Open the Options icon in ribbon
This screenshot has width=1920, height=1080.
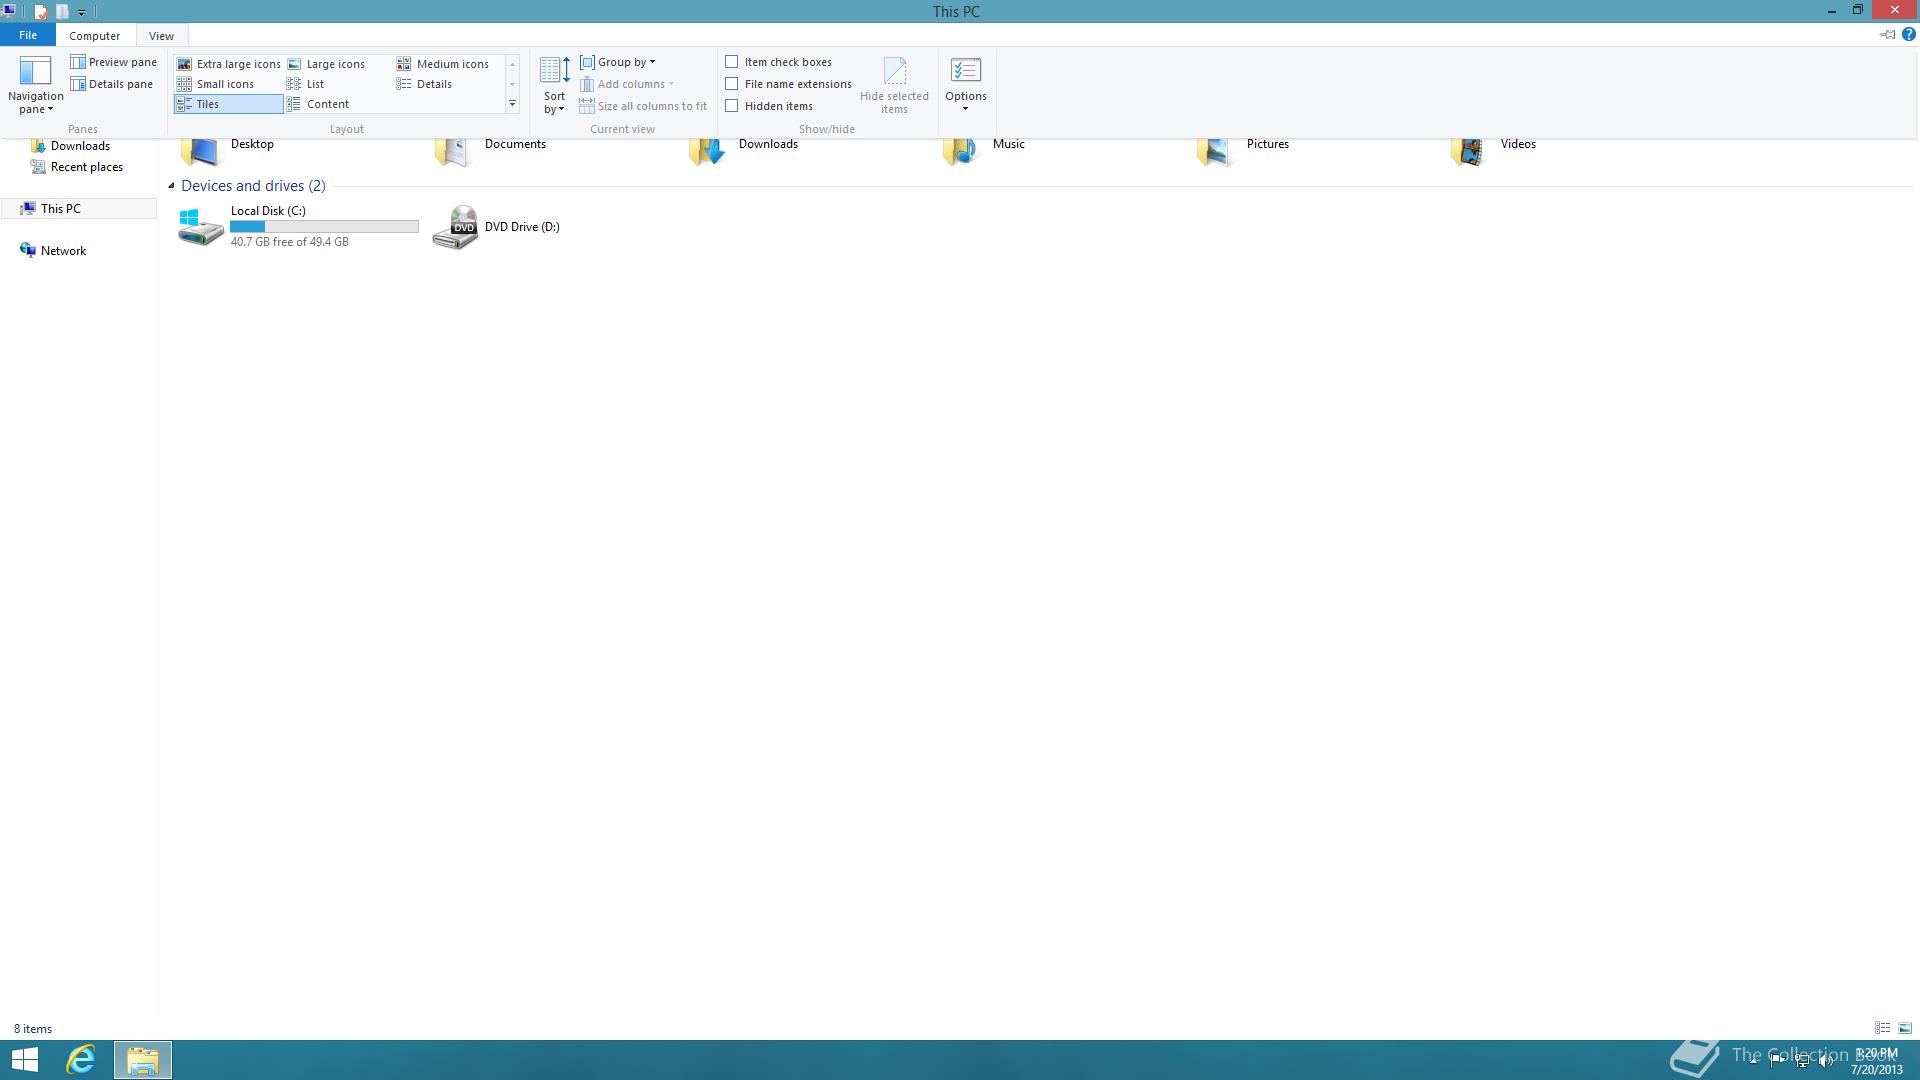965,72
